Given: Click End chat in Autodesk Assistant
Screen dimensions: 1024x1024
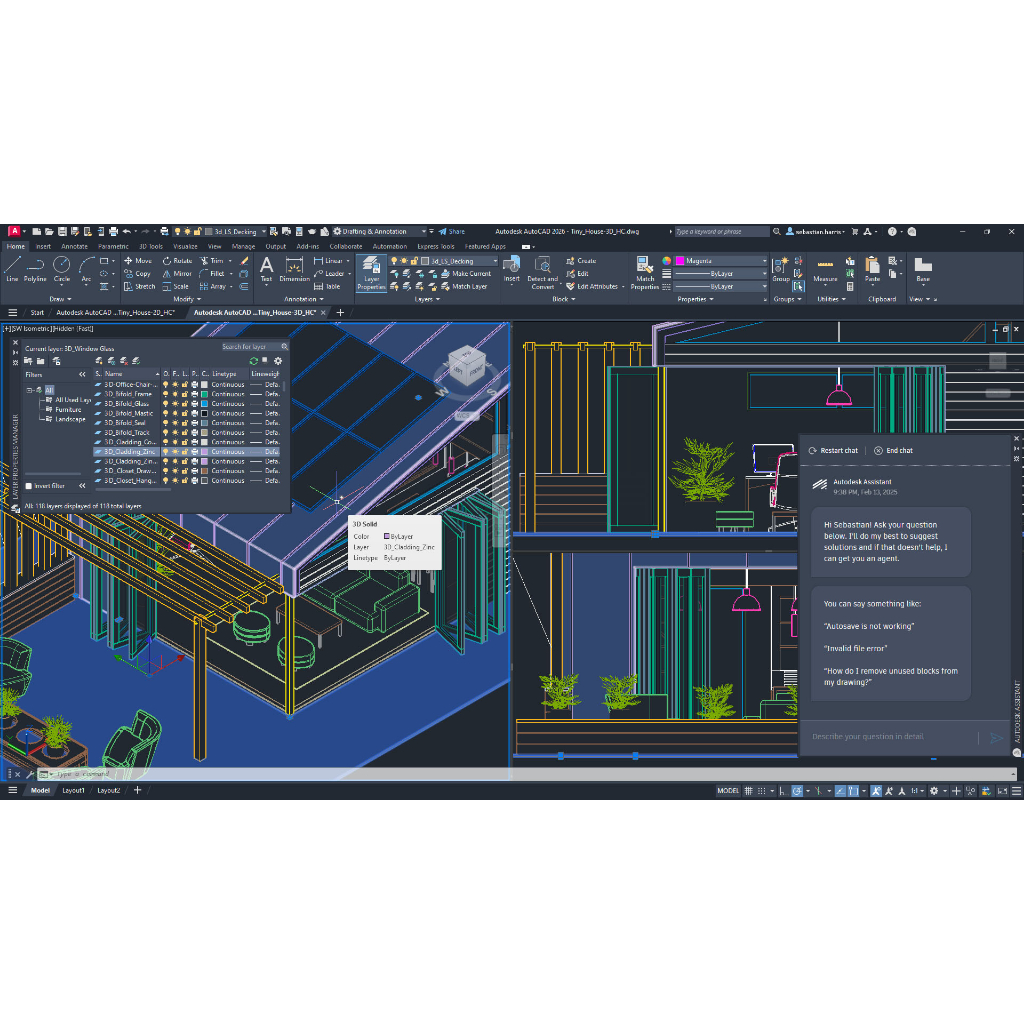Looking at the screenshot, I should (893, 451).
